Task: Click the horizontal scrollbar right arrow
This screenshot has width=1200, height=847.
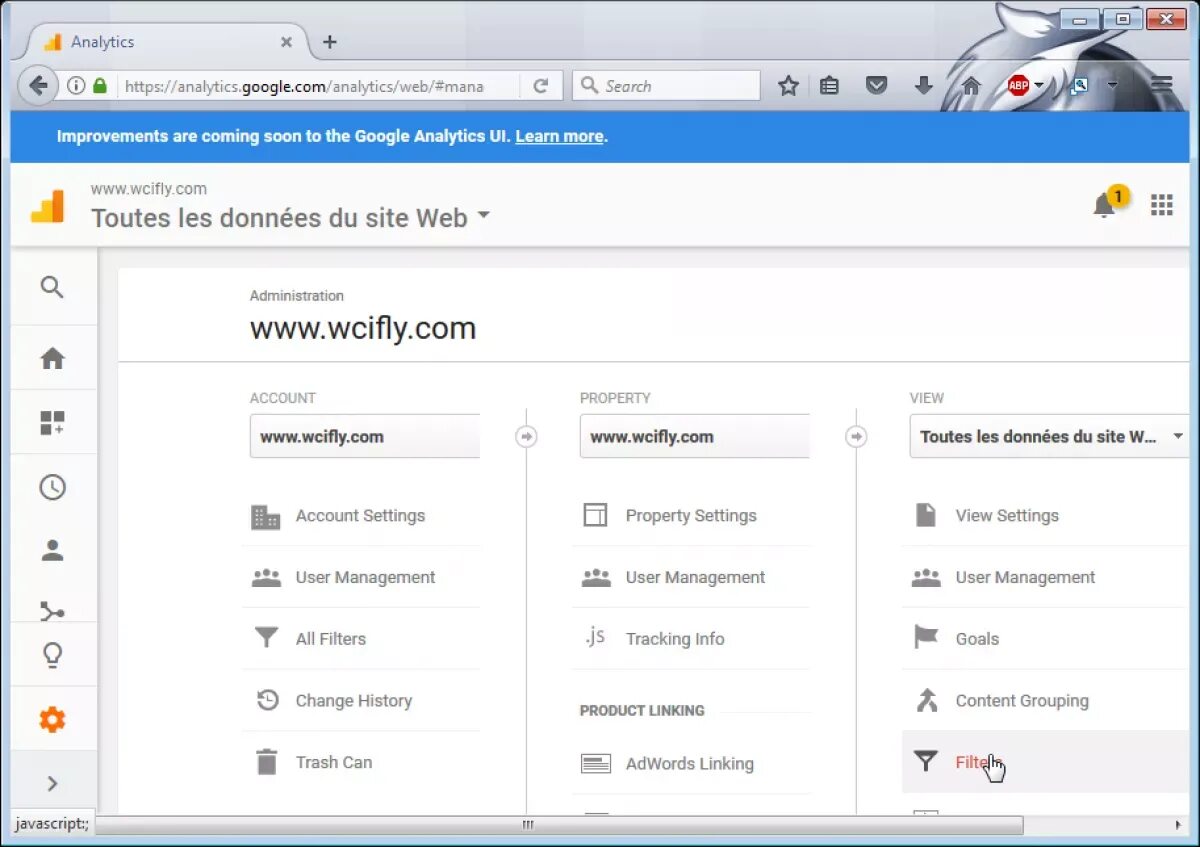Action: click(1178, 825)
